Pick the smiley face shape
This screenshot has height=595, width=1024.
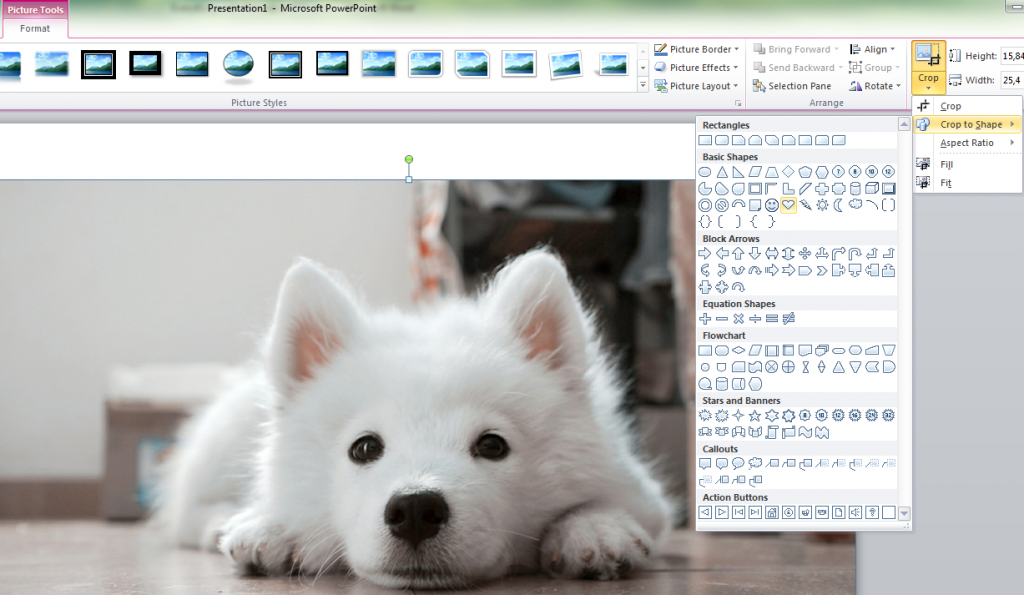coord(772,205)
